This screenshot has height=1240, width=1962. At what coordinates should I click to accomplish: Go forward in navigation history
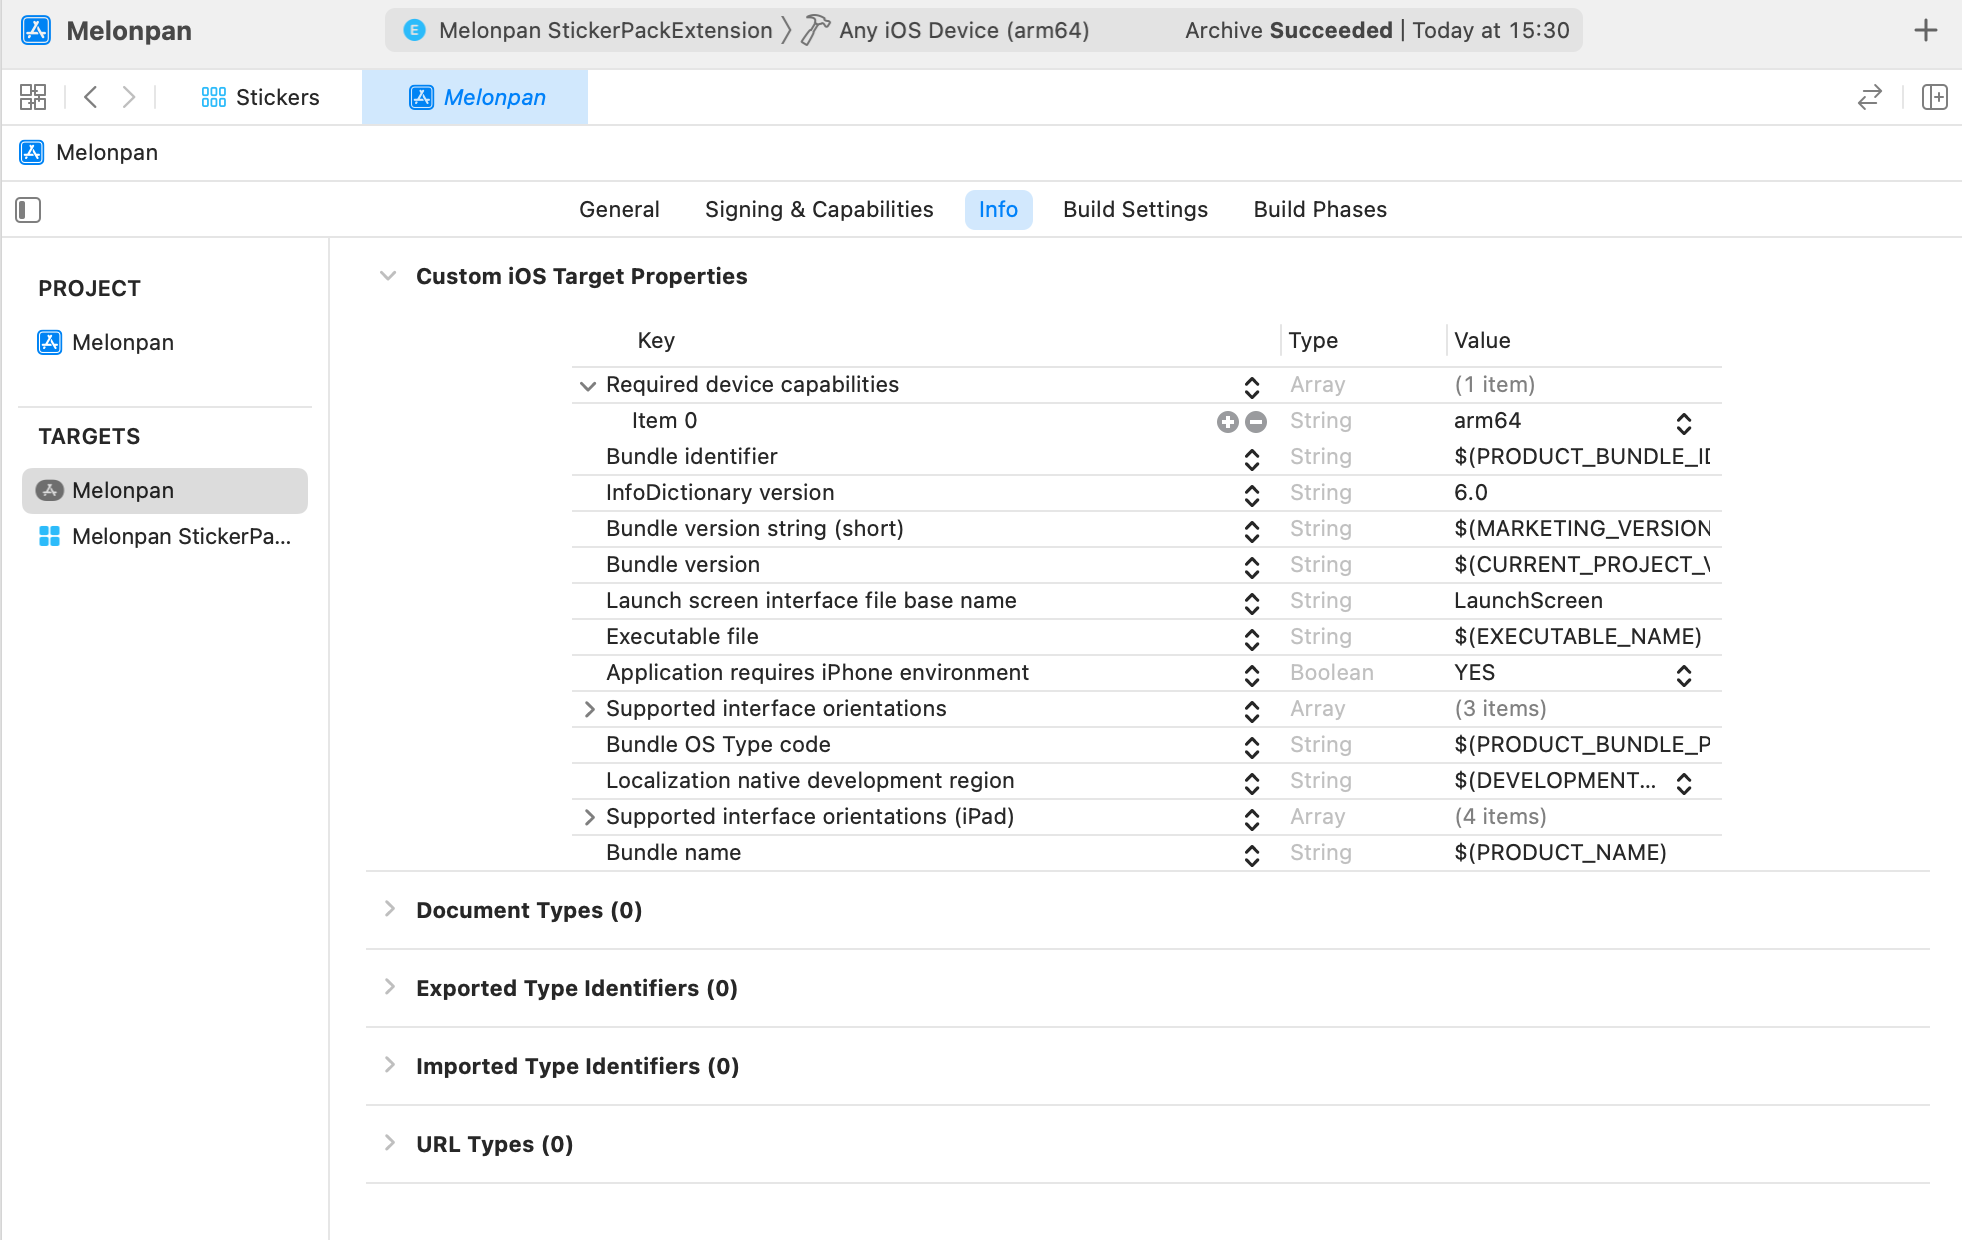(x=129, y=97)
